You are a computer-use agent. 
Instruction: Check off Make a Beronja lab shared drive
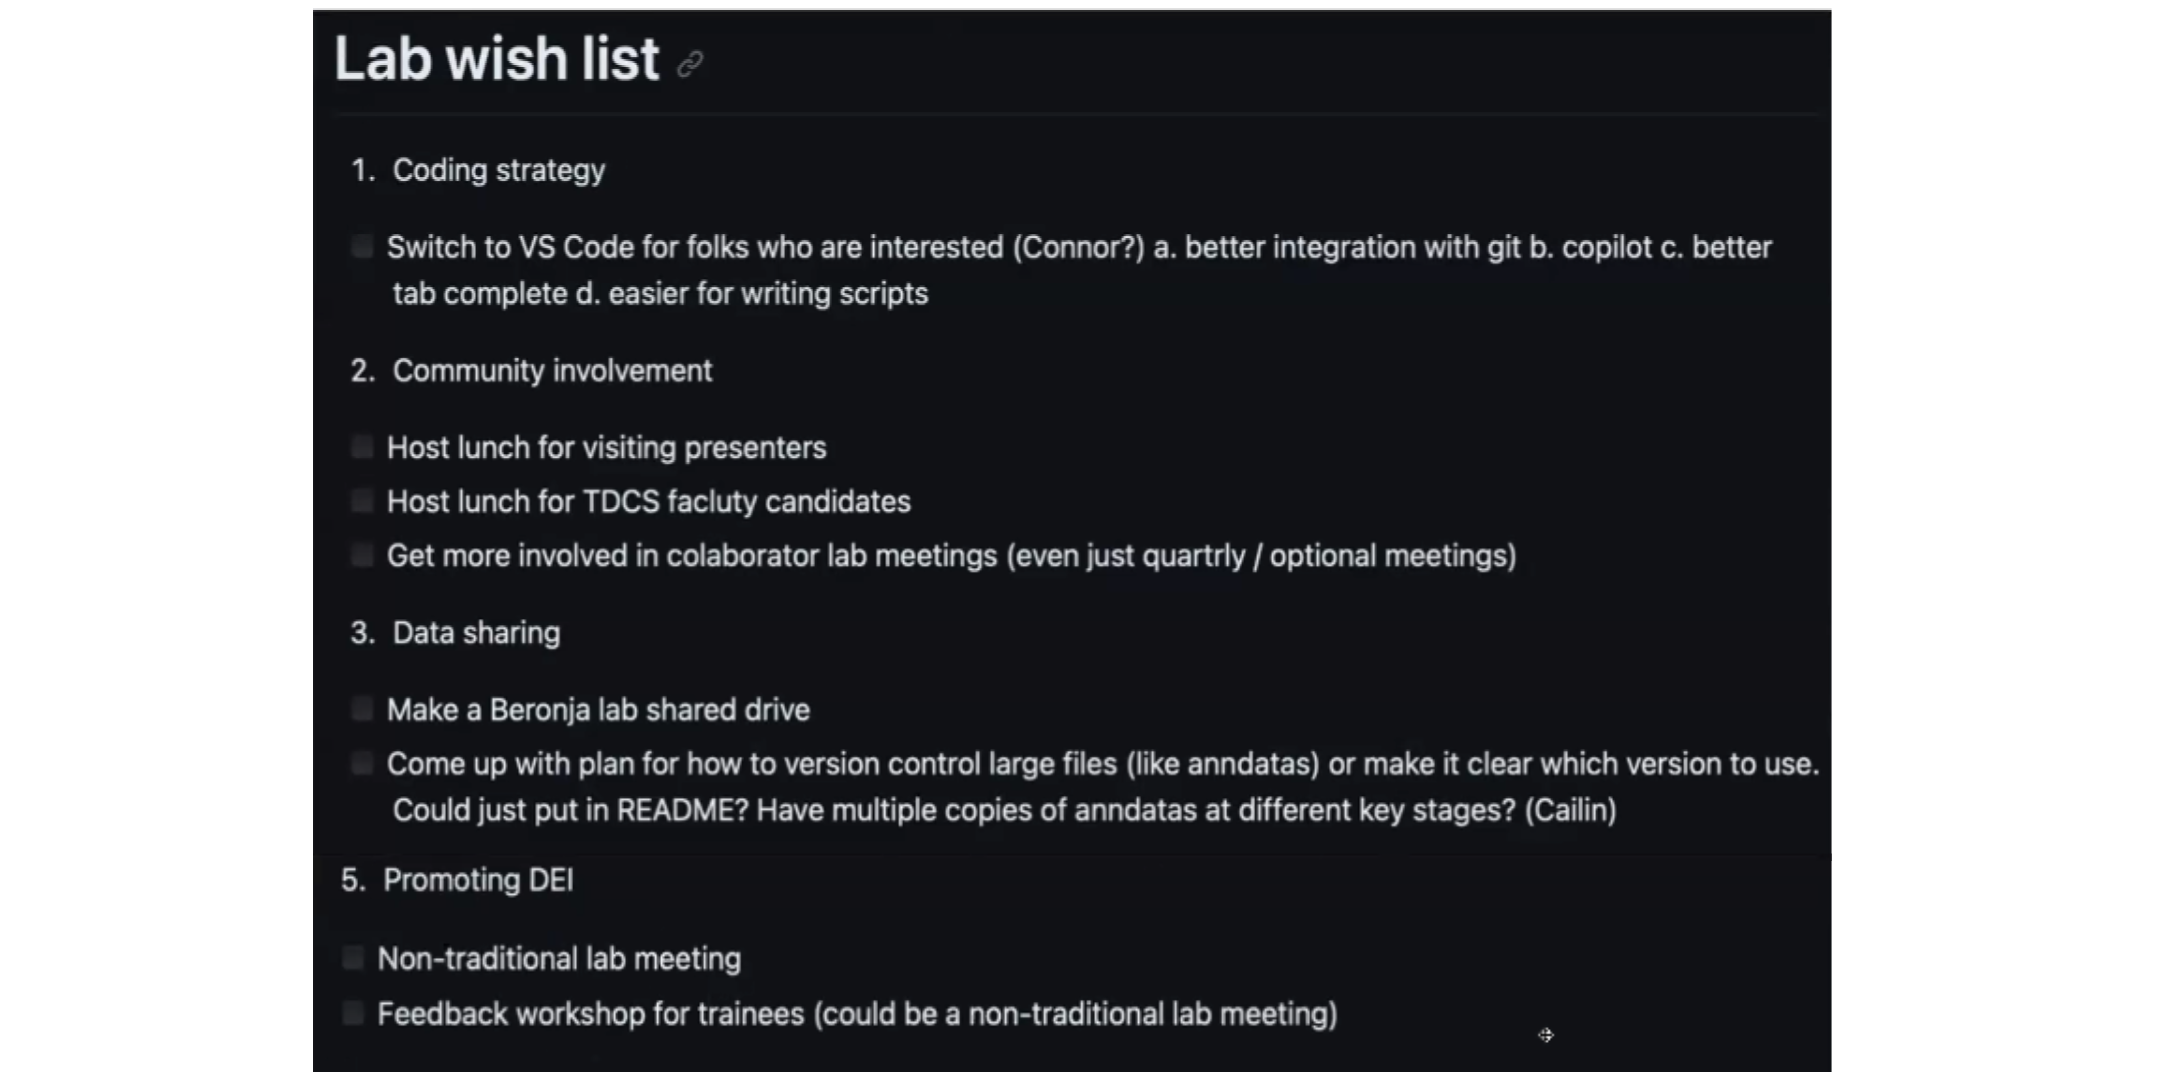pyautogui.click(x=362, y=709)
